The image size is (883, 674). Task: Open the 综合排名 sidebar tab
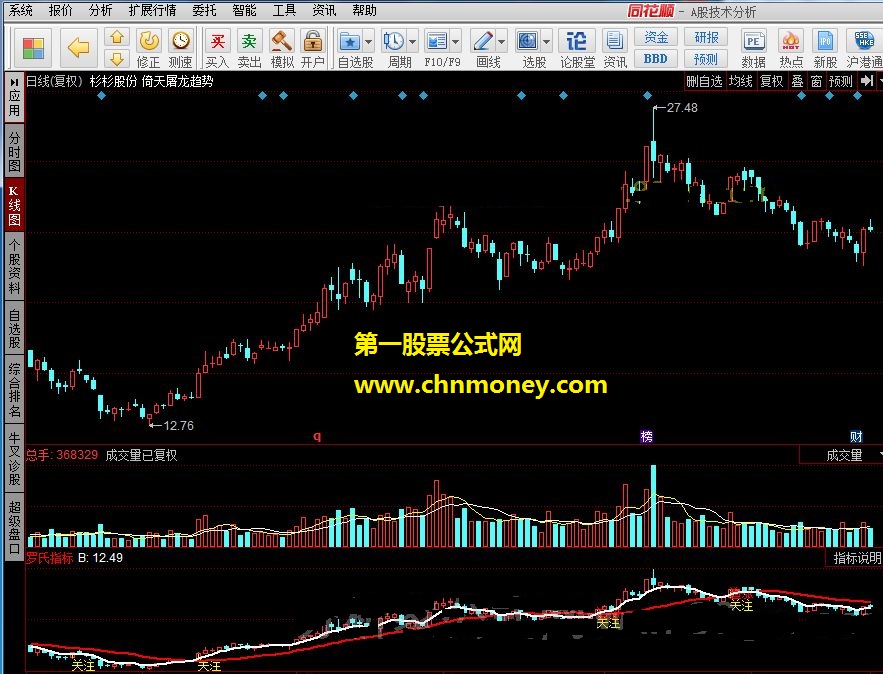[x=14, y=390]
